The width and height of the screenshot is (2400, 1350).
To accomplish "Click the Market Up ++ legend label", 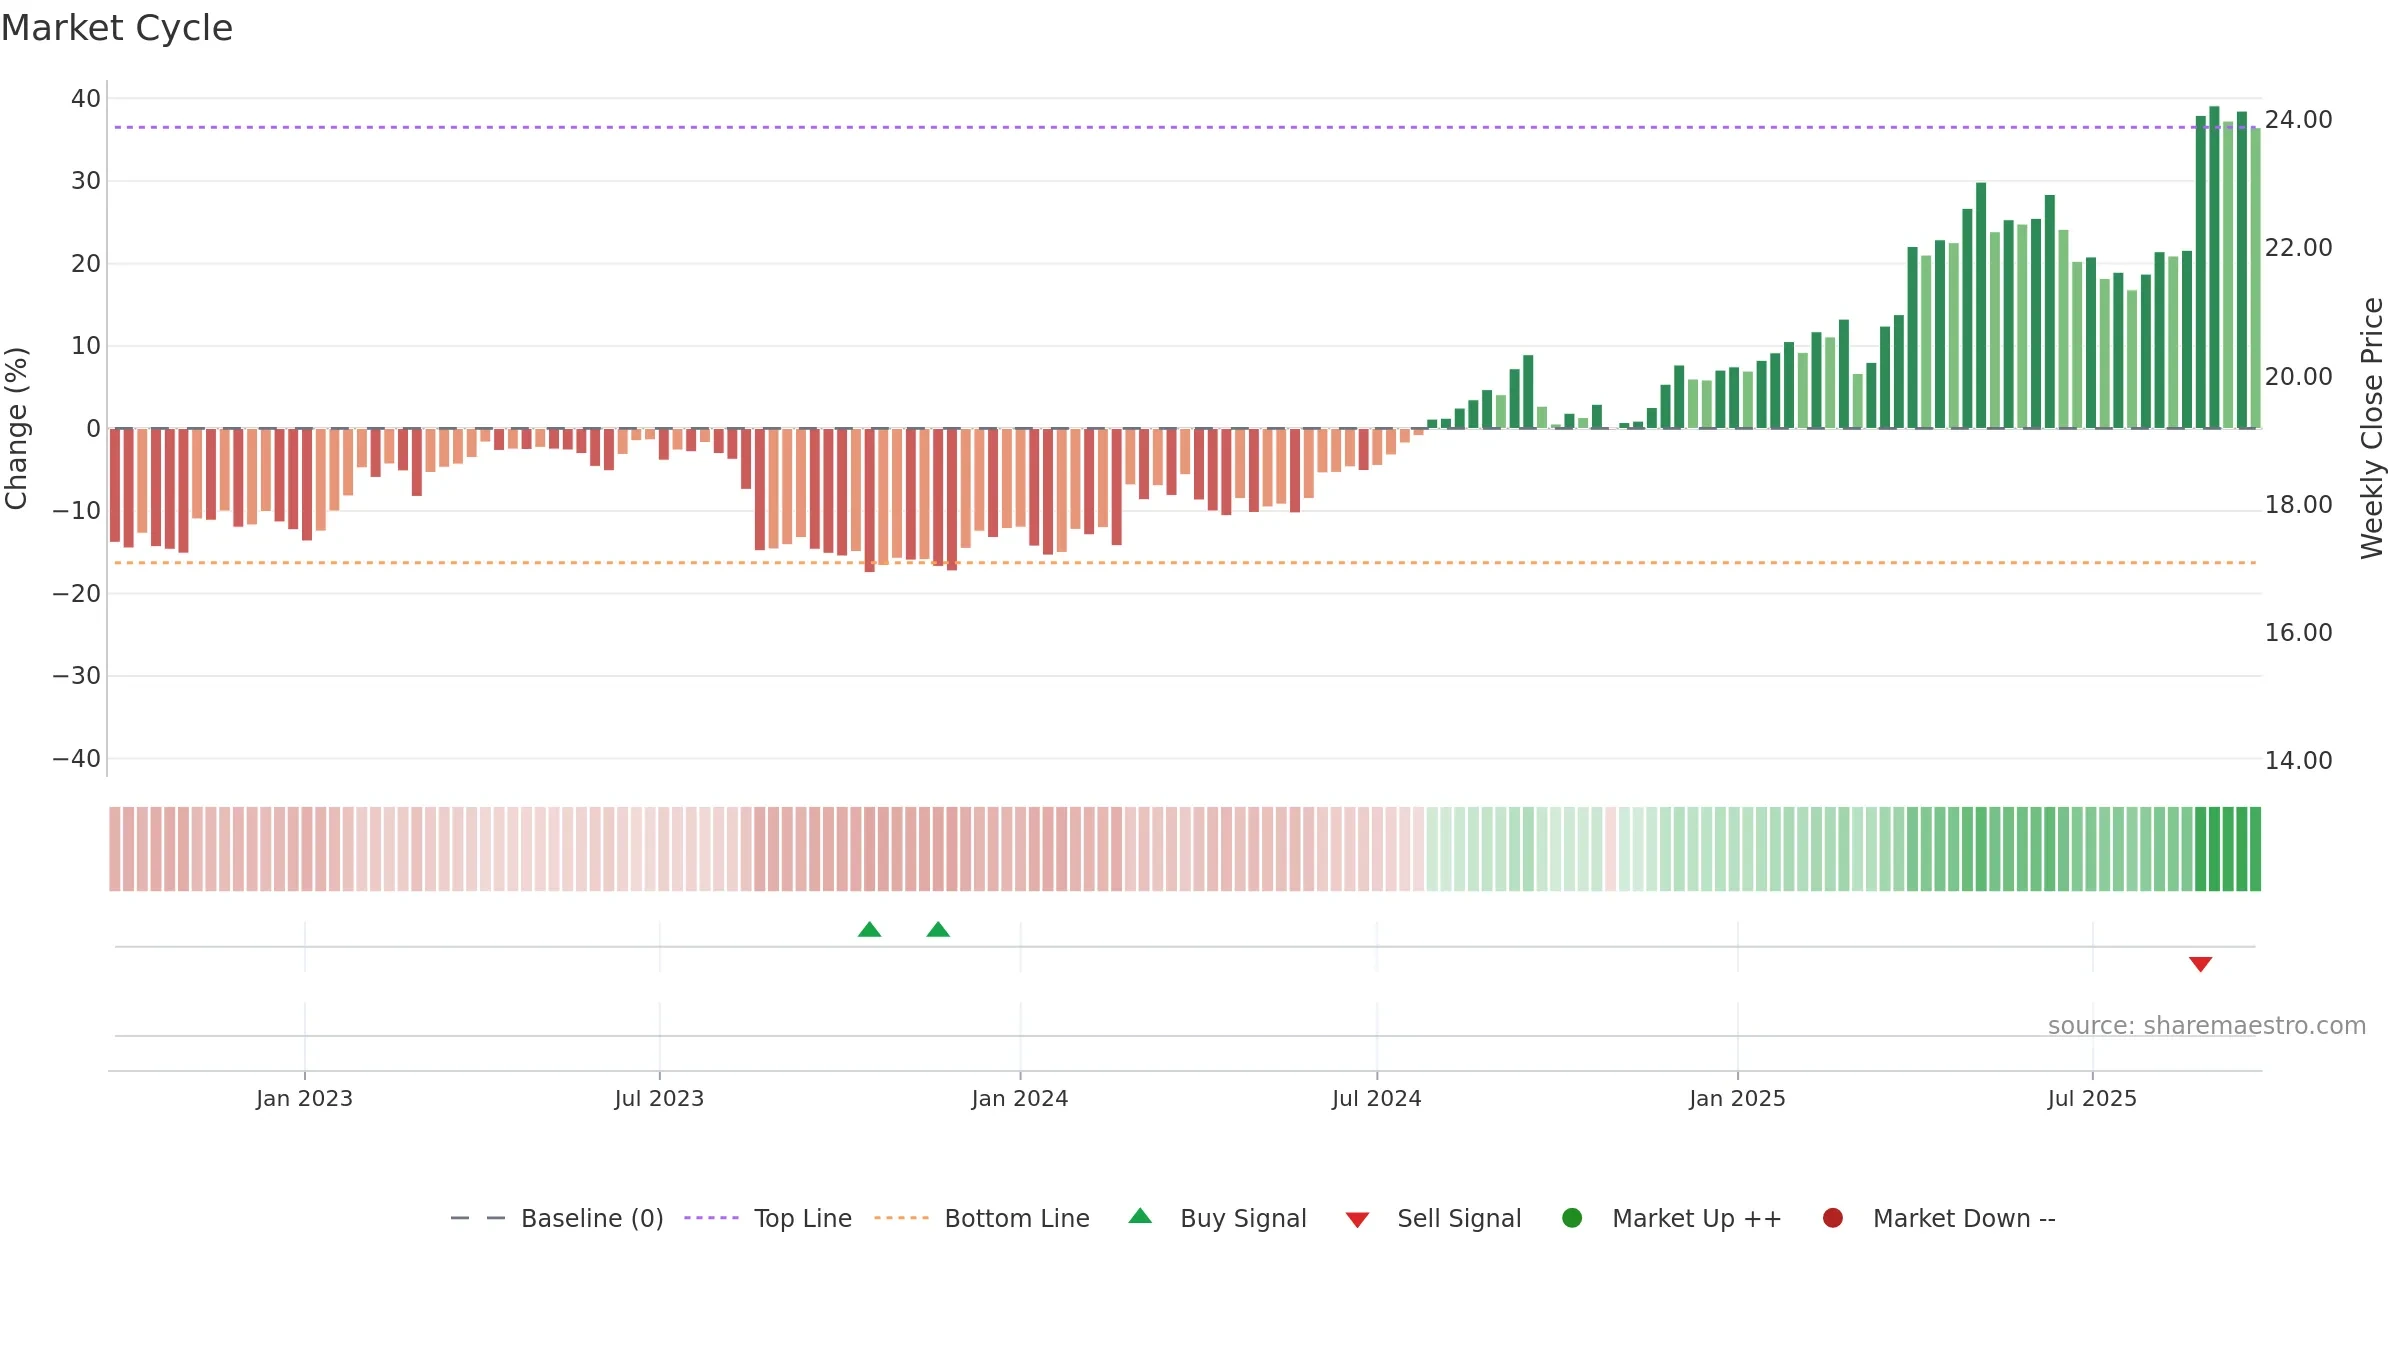I will pyautogui.click(x=1697, y=1218).
